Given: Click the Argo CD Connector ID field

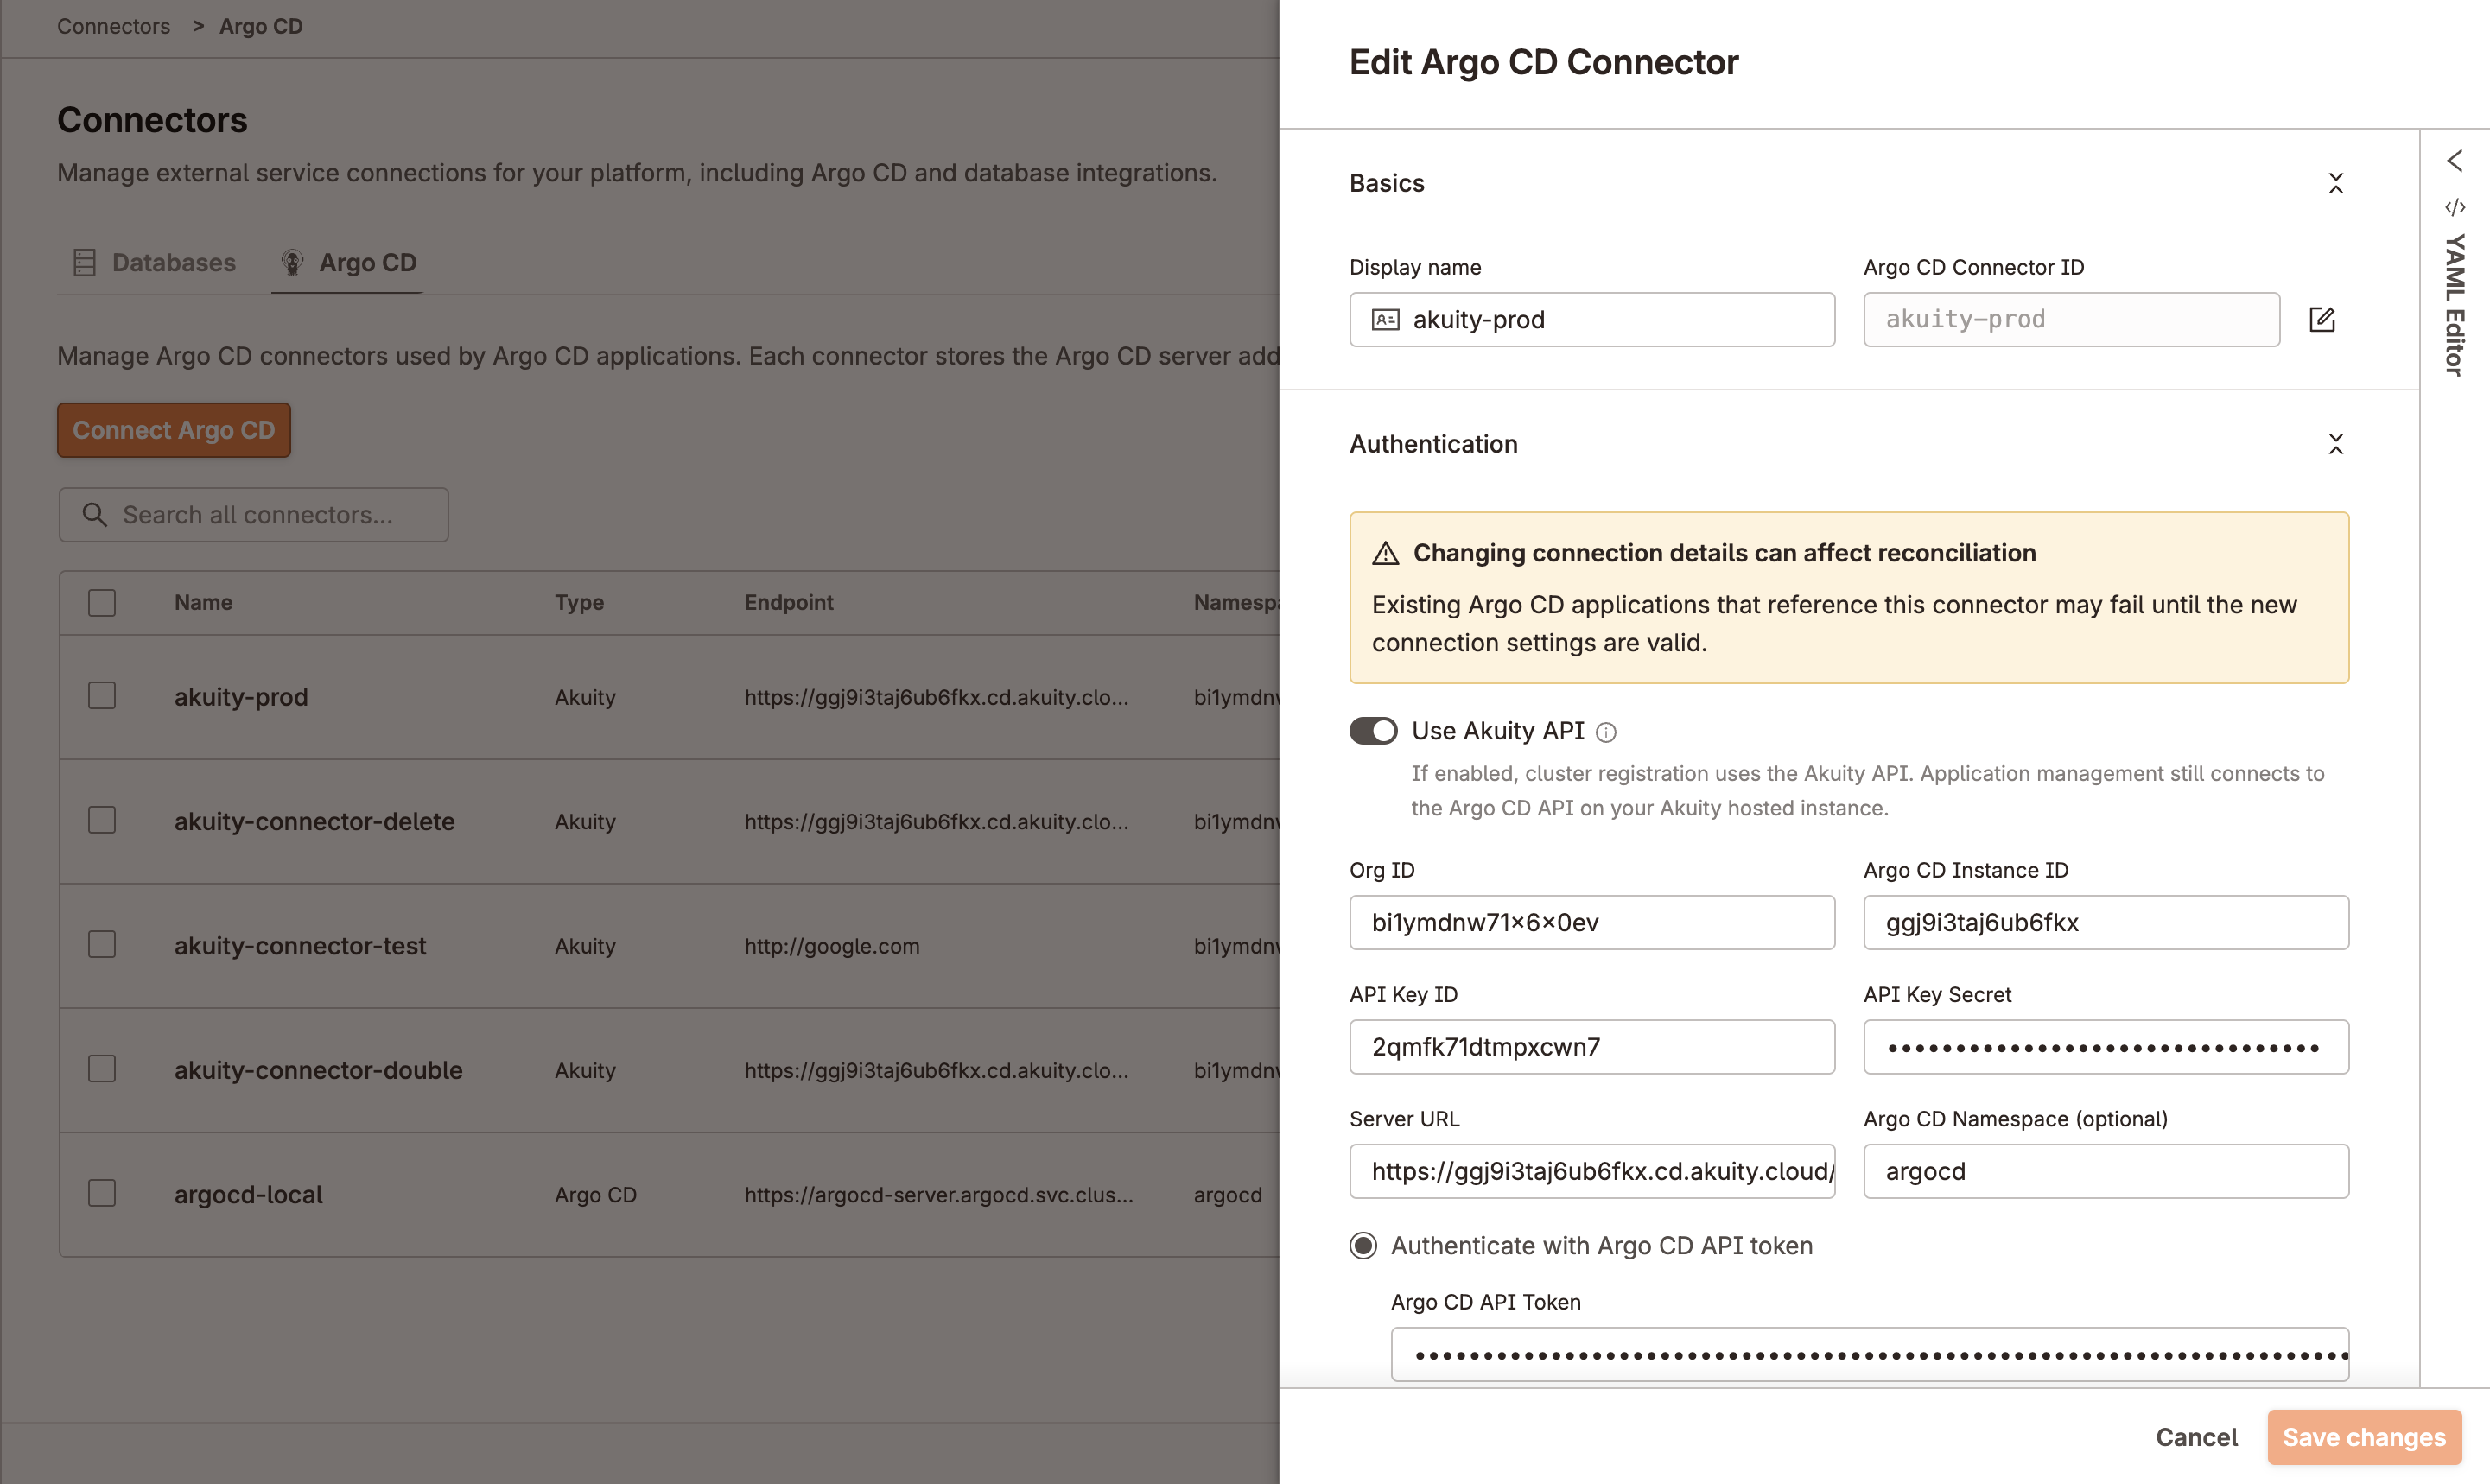Looking at the screenshot, I should 2071,320.
